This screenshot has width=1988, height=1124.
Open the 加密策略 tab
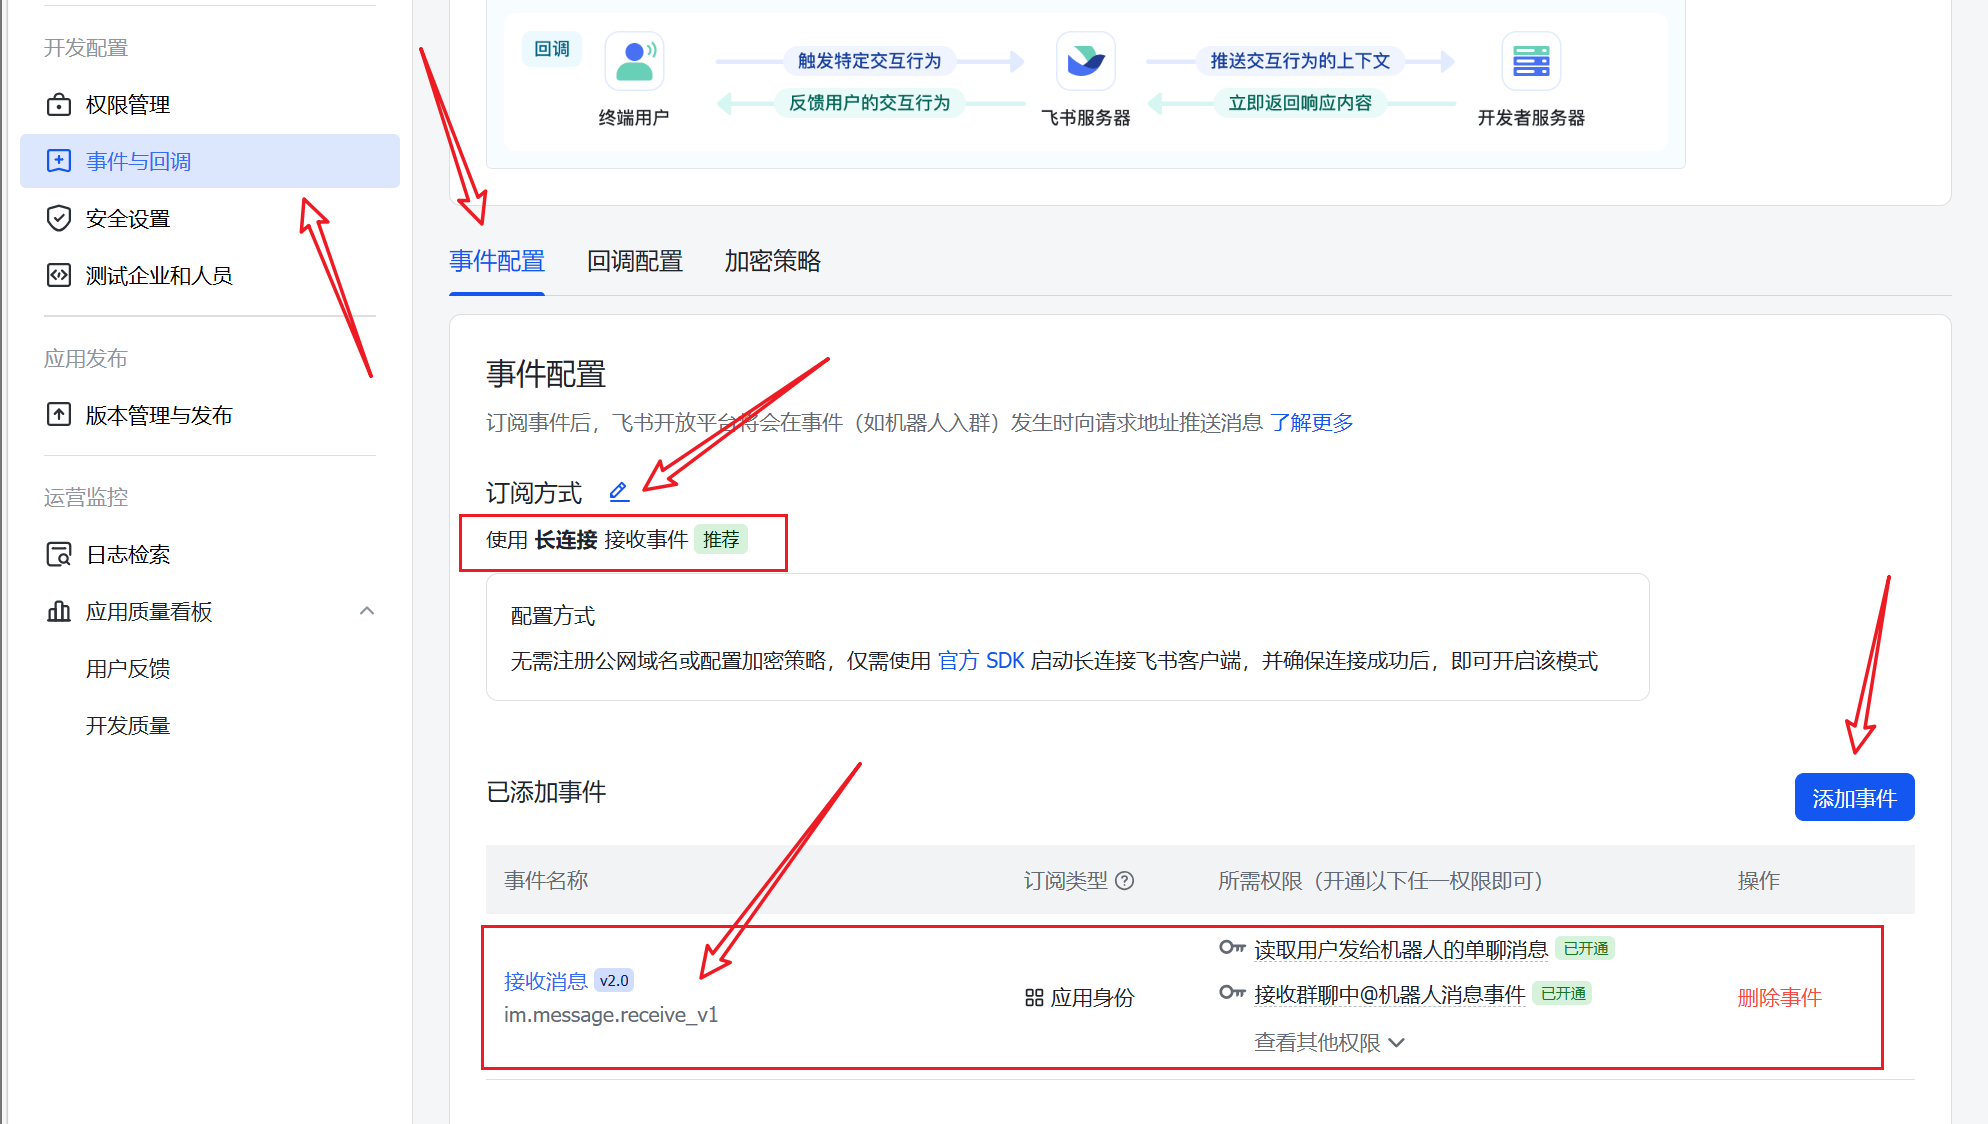(x=772, y=261)
